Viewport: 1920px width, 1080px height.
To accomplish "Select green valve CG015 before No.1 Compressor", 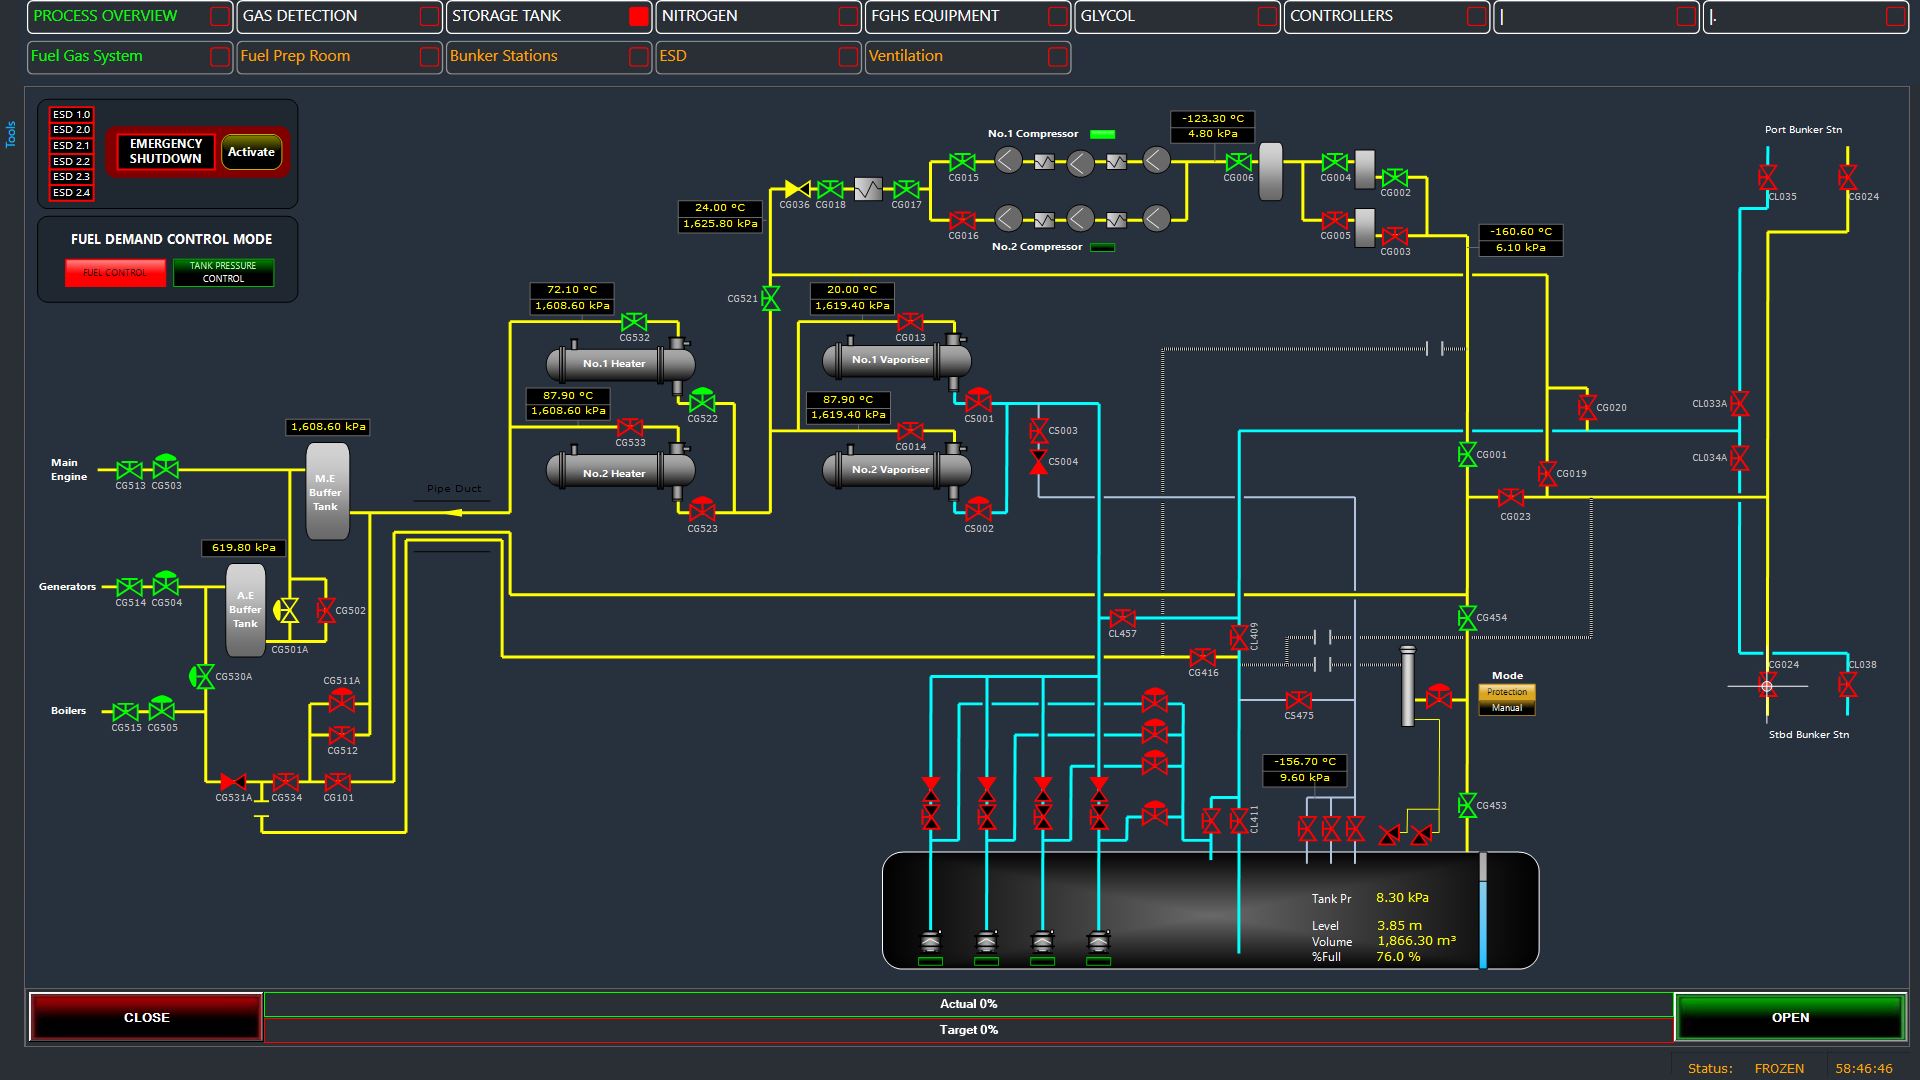I will 962,162.
